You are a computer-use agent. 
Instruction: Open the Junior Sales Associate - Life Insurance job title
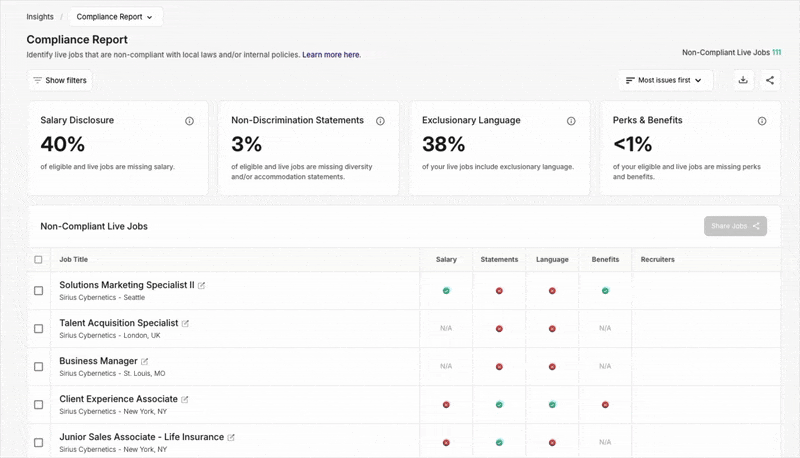pyautogui.click(x=141, y=437)
